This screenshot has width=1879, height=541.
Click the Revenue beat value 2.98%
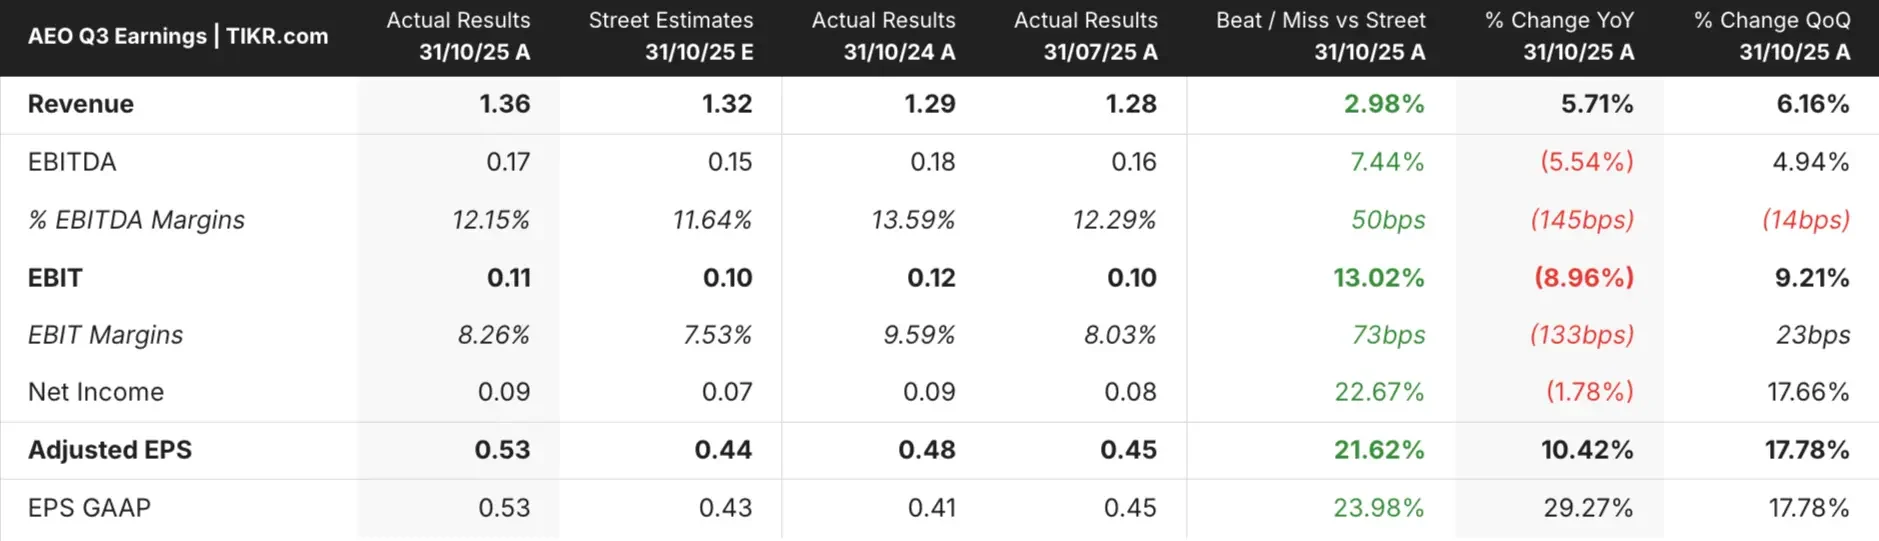(1384, 104)
